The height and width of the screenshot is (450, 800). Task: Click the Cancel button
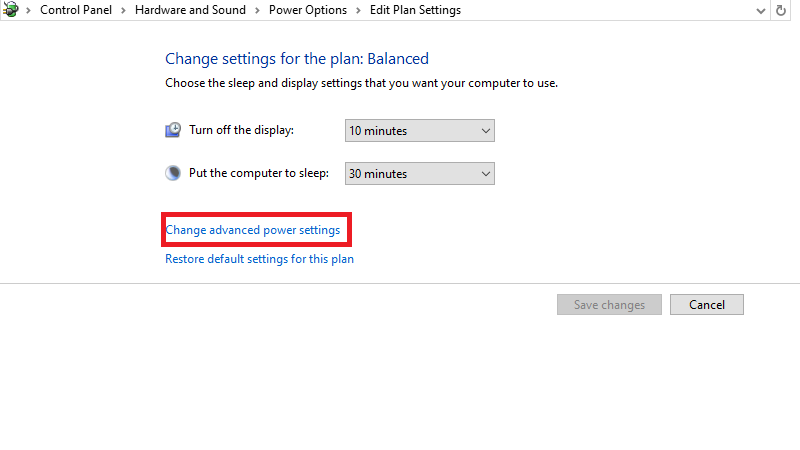(706, 305)
